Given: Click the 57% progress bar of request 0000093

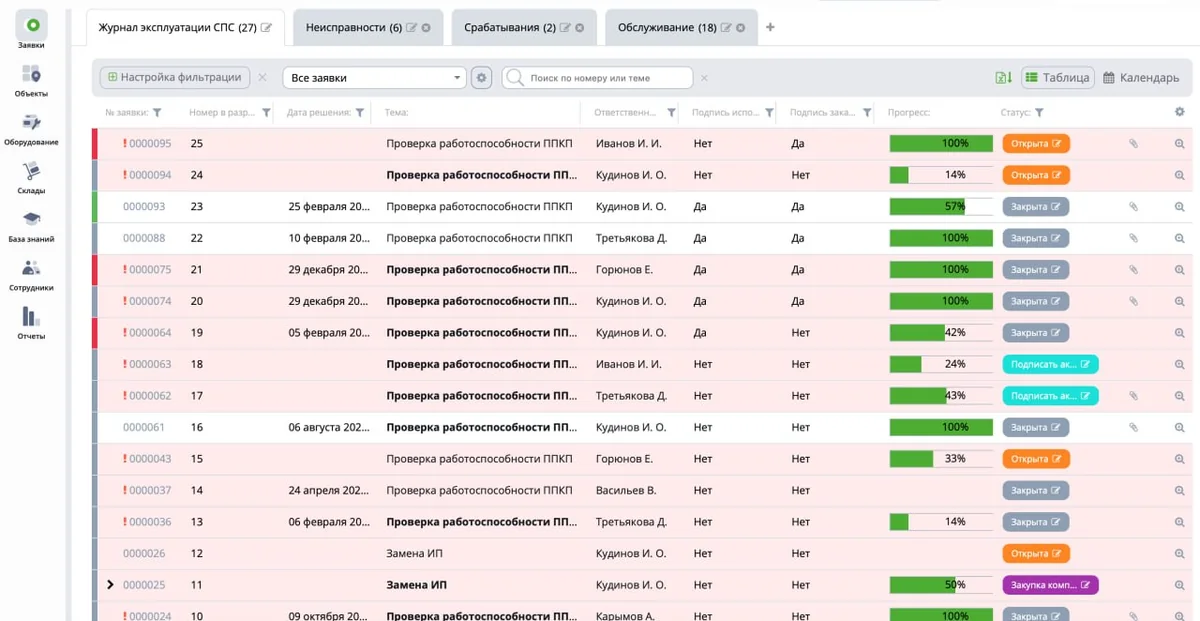Looking at the screenshot, I should coord(941,207).
